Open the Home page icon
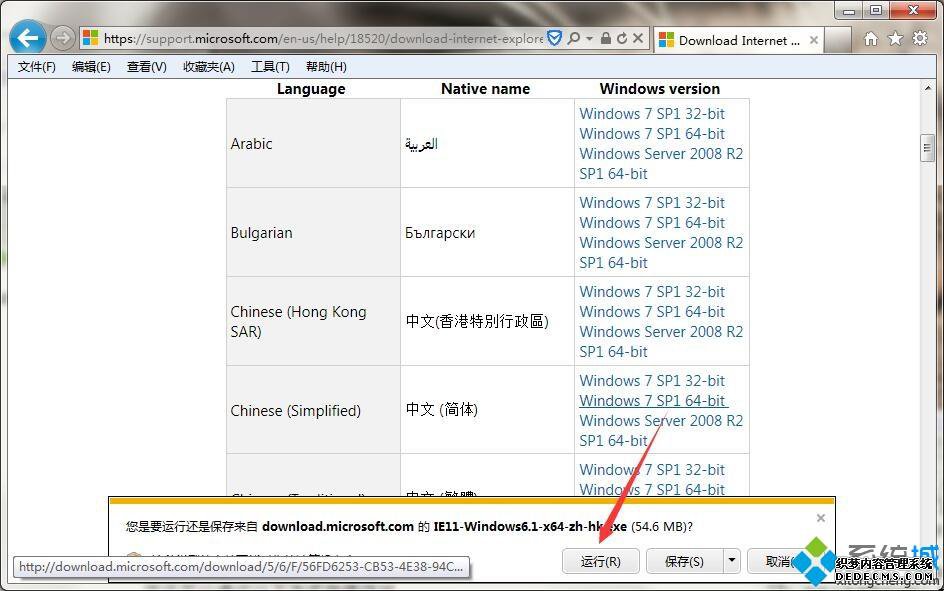This screenshot has width=944, height=591. pos(871,39)
